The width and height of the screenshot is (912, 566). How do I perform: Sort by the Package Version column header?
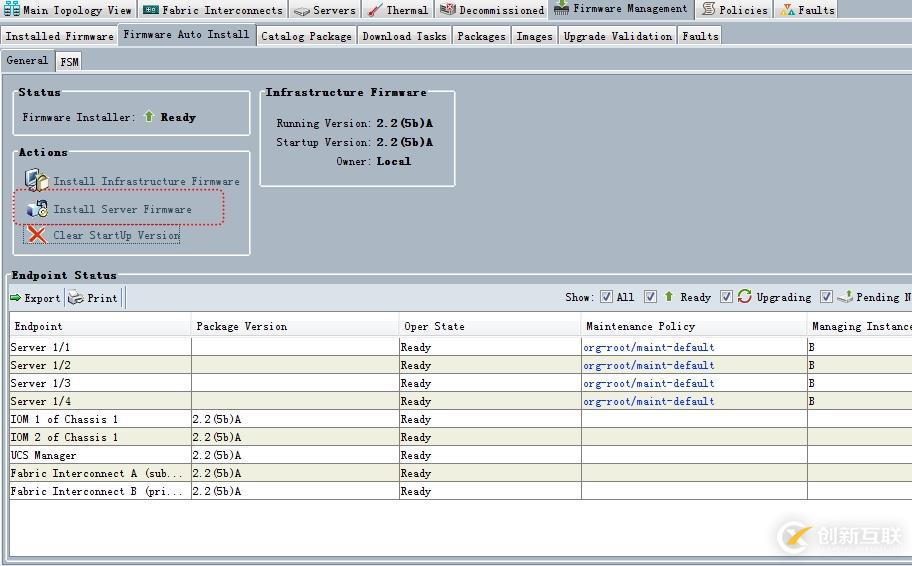295,326
